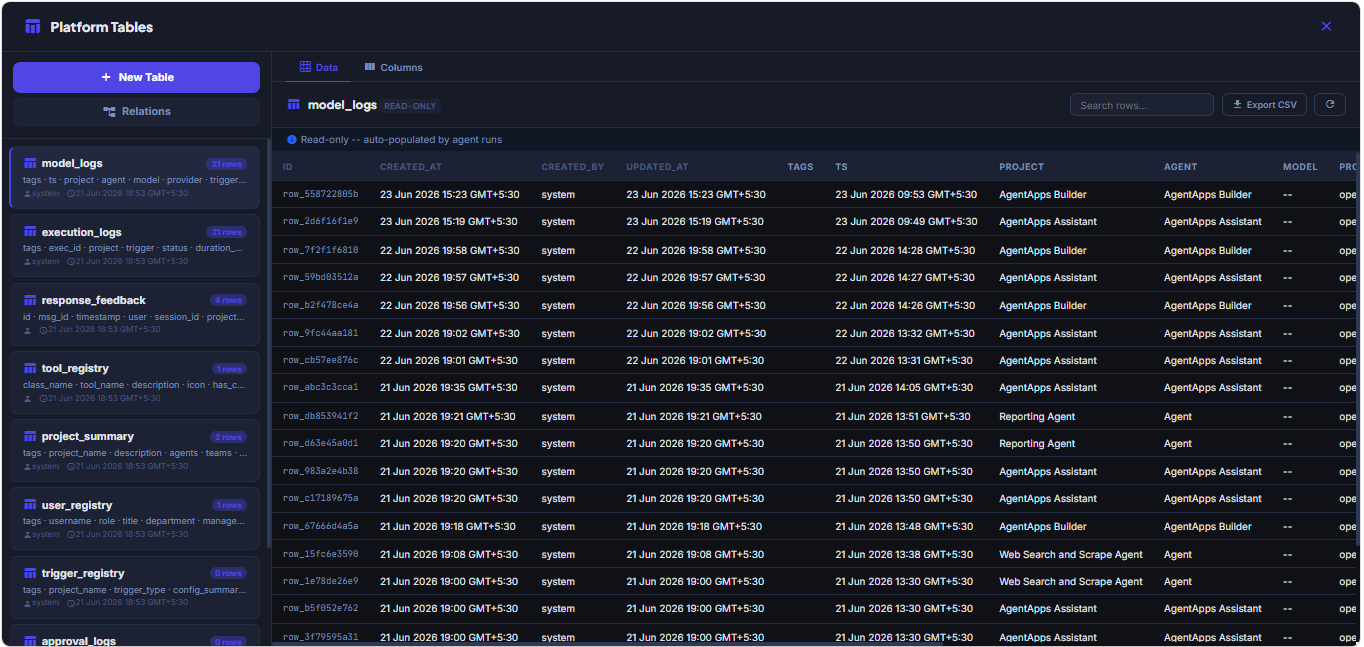Select trigger_registry table in sidebar

coord(134,586)
